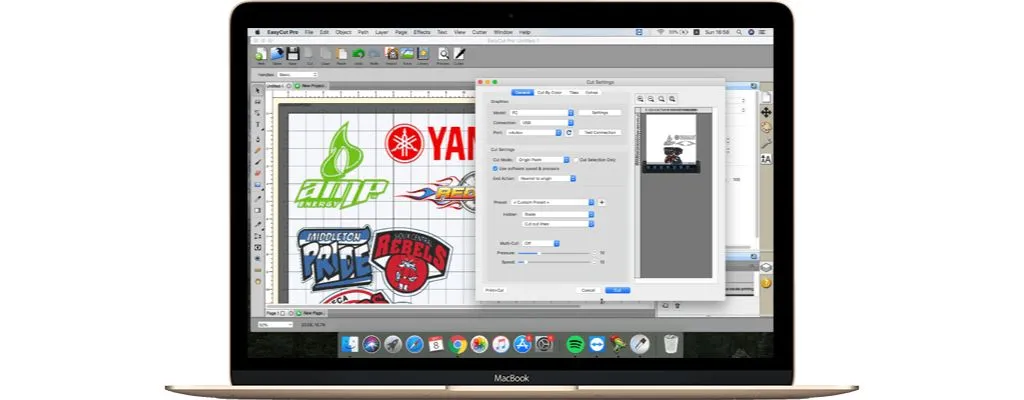Click the Preview magnifier toolbar icon

(443, 54)
